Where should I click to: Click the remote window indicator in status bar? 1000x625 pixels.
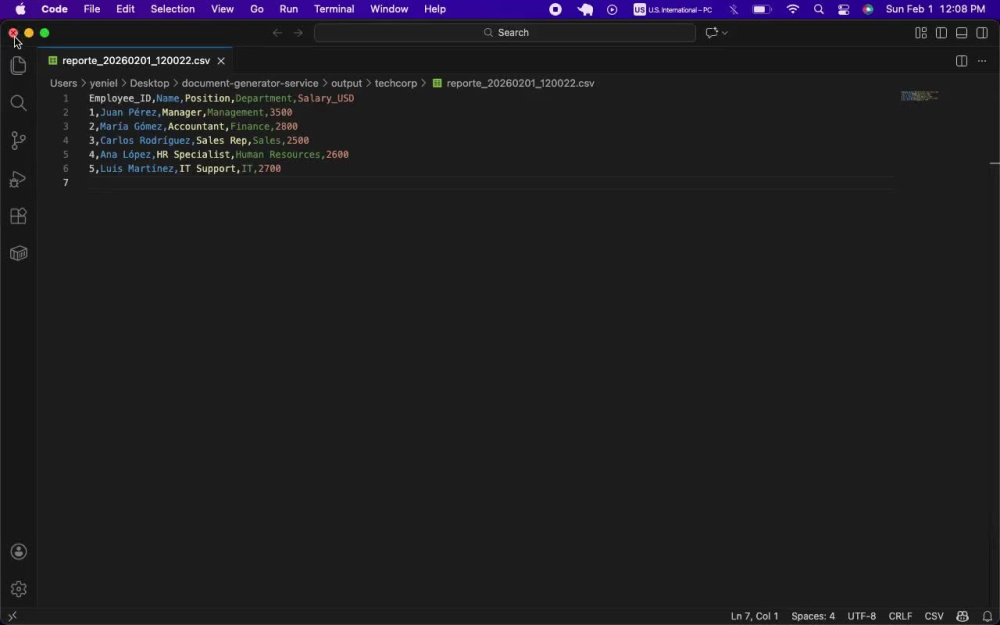12,616
